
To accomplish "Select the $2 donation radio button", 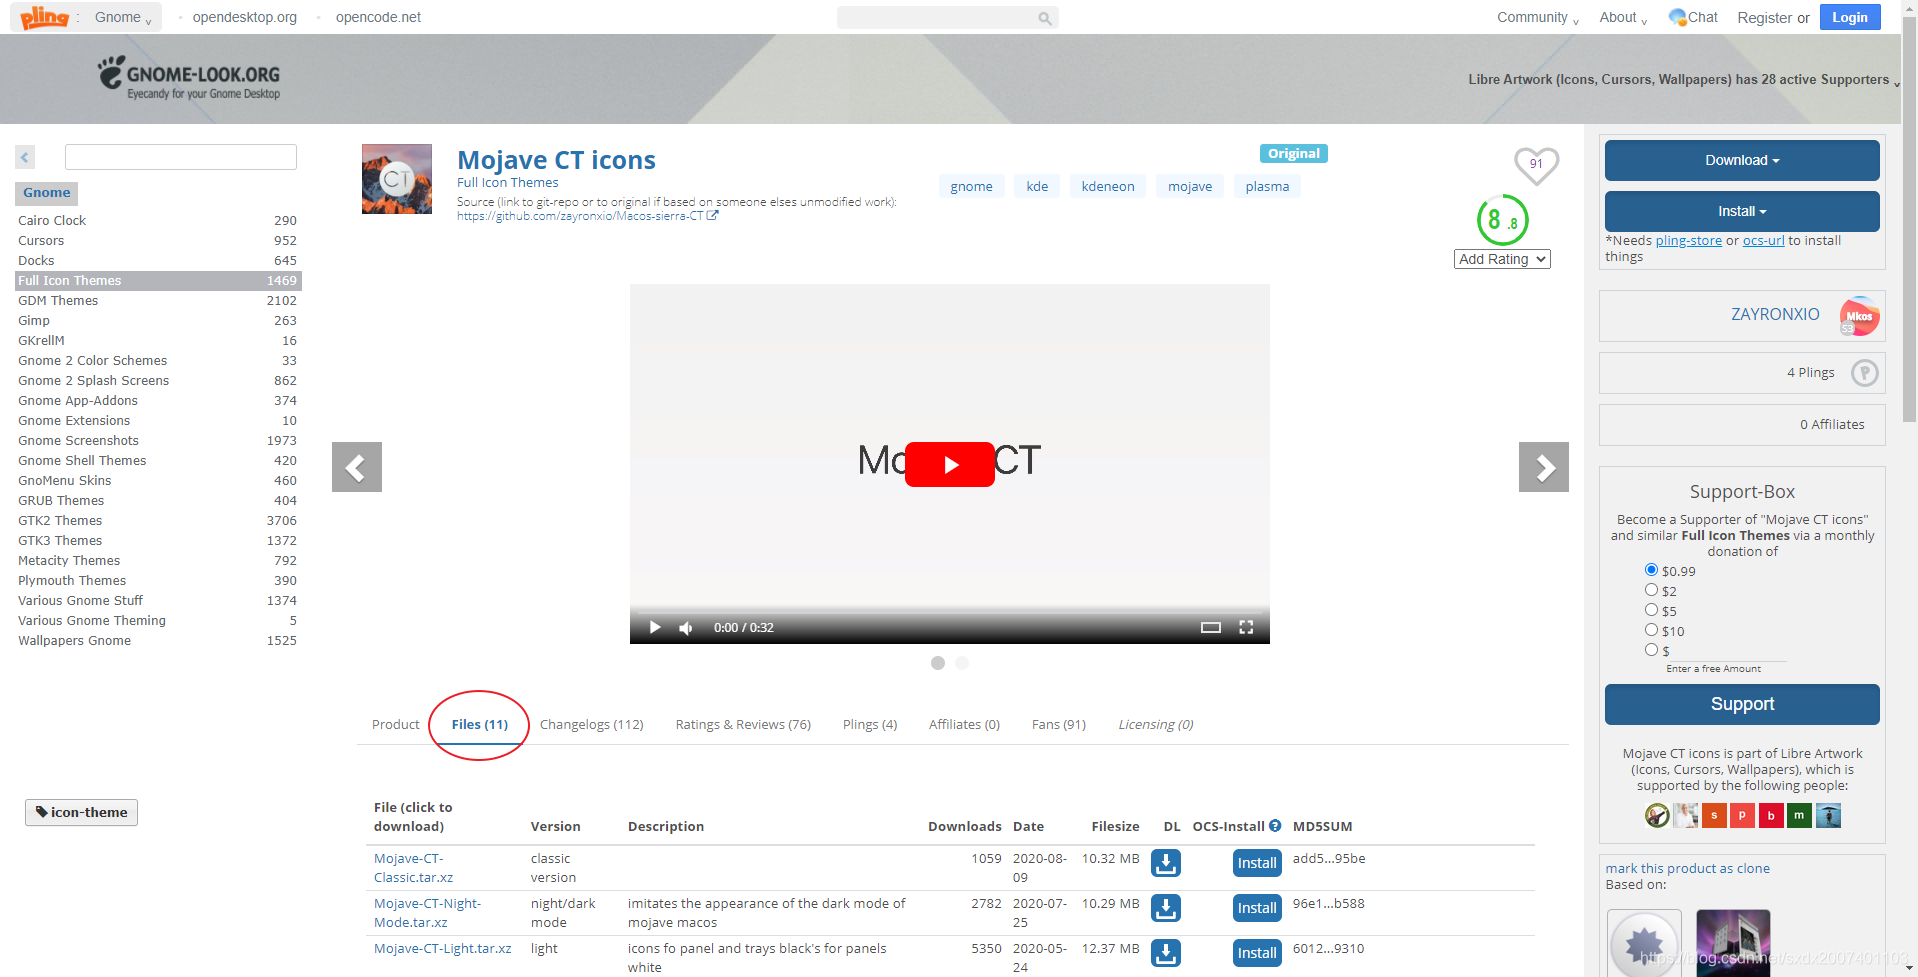I will (x=1651, y=590).
